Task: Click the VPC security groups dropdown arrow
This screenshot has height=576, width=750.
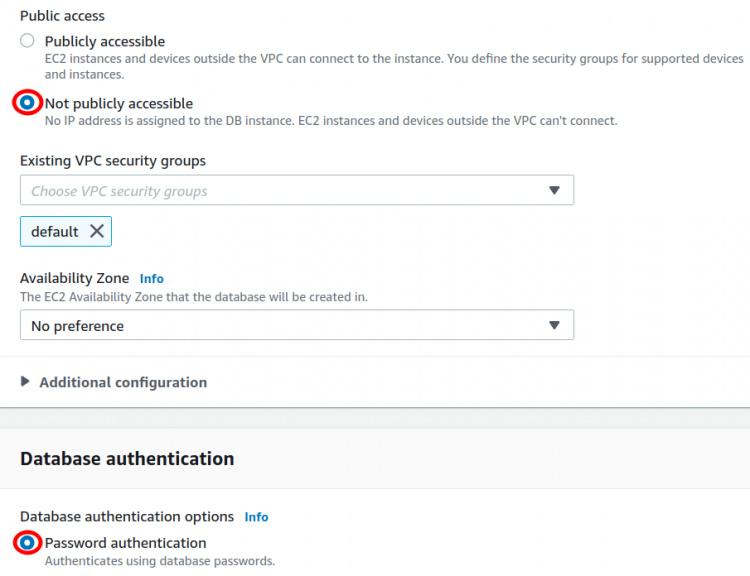Action: 554,190
